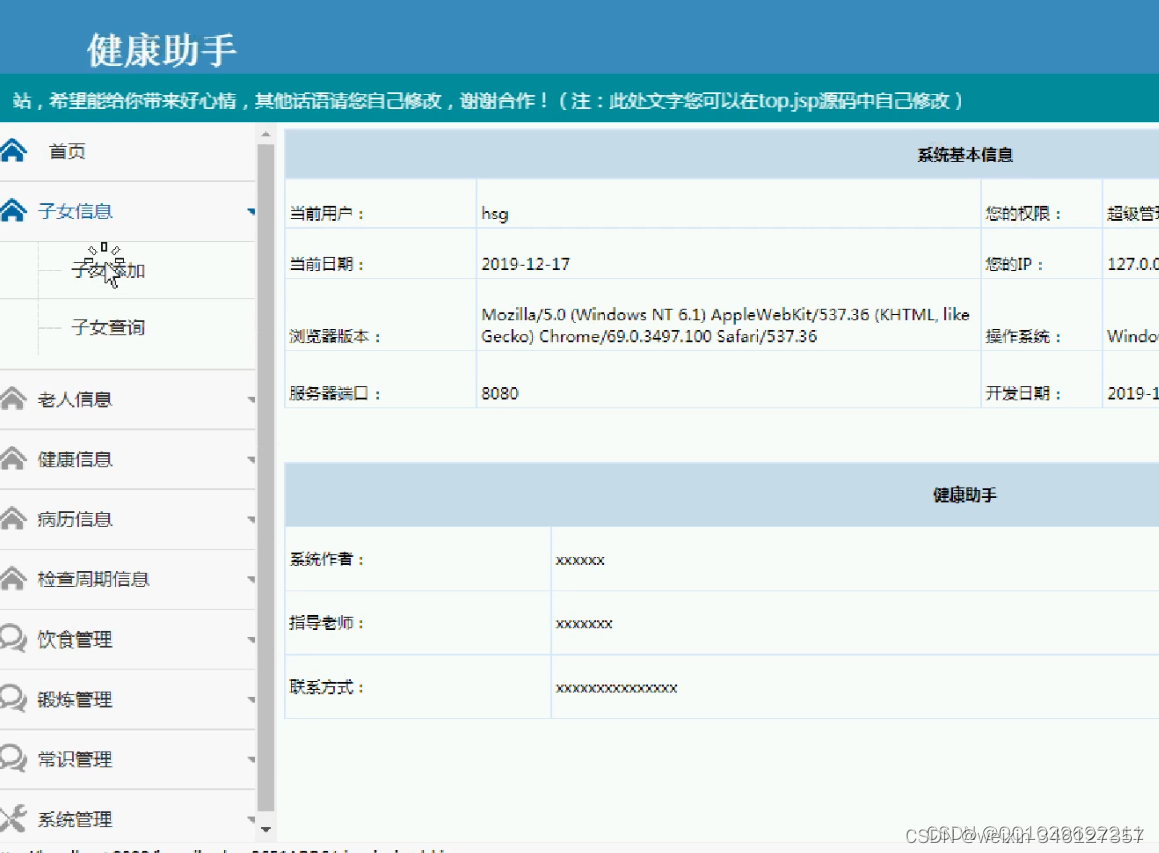Open the 子女添加 page
This screenshot has height=853, width=1159.
coord(103,268)
